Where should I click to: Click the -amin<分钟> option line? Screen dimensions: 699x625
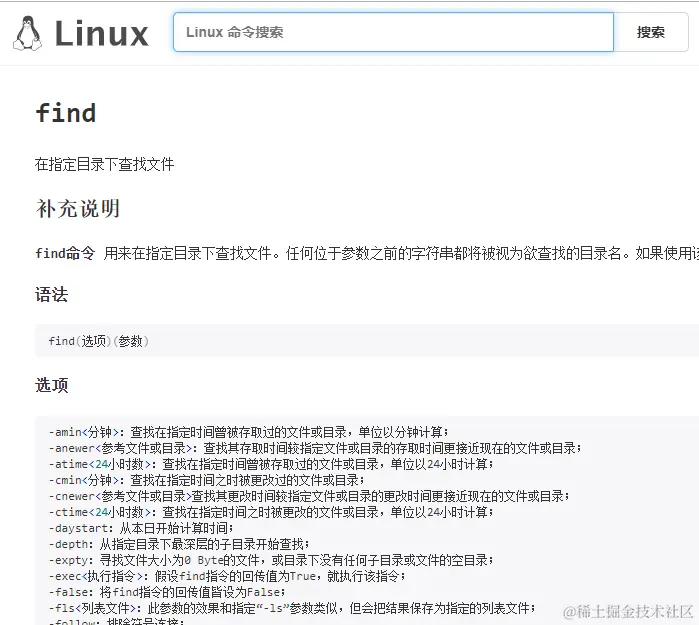(x=249, y=432)
